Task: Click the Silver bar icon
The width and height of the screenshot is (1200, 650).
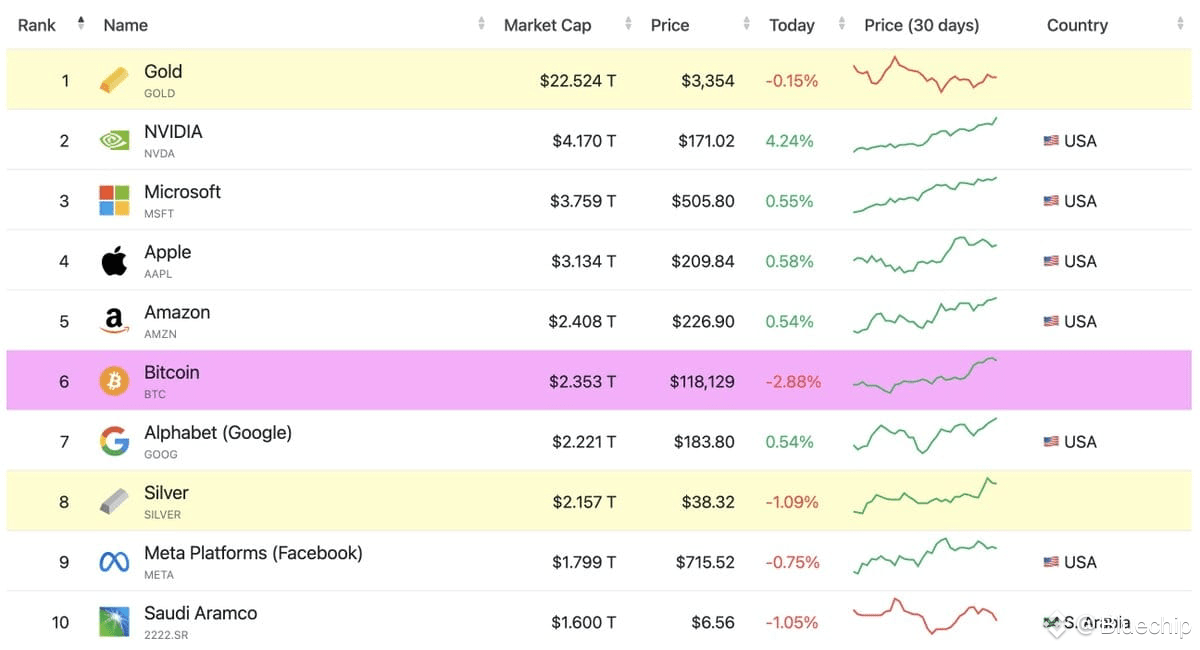Action: click(x=114, y=501)
